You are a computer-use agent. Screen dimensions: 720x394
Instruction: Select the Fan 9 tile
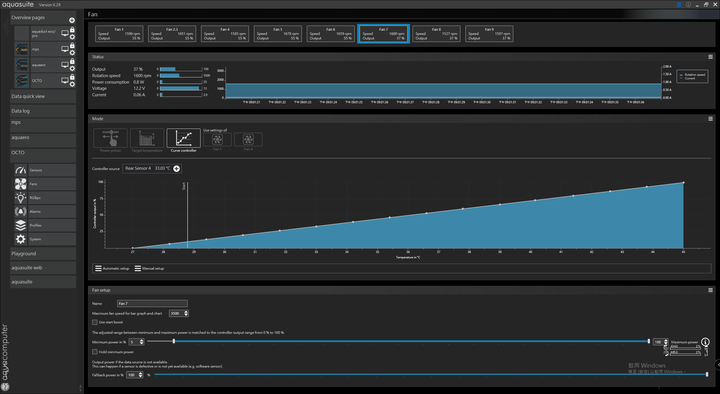click(x=489, y=34)
